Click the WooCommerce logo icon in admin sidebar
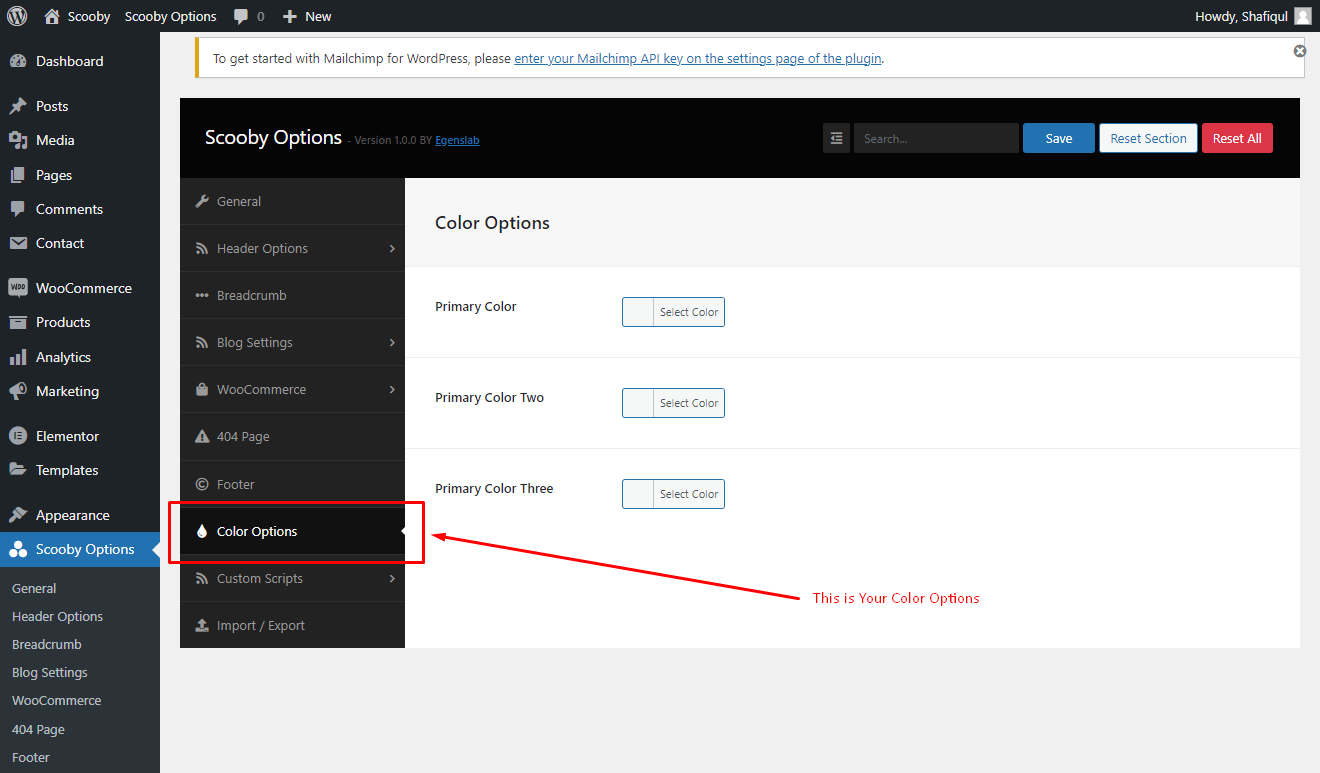Screen dimensions: 1320x773 tap(18, 288)
